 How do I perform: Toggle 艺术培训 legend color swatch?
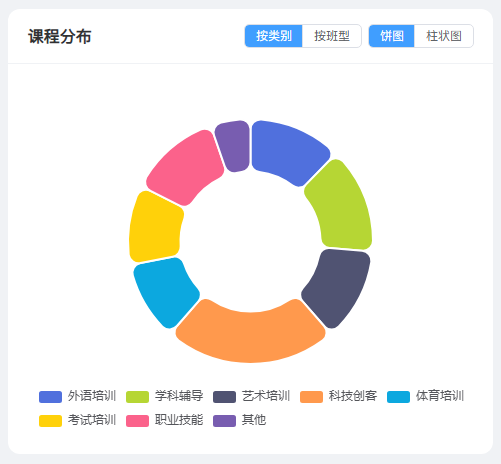point(224,397)
